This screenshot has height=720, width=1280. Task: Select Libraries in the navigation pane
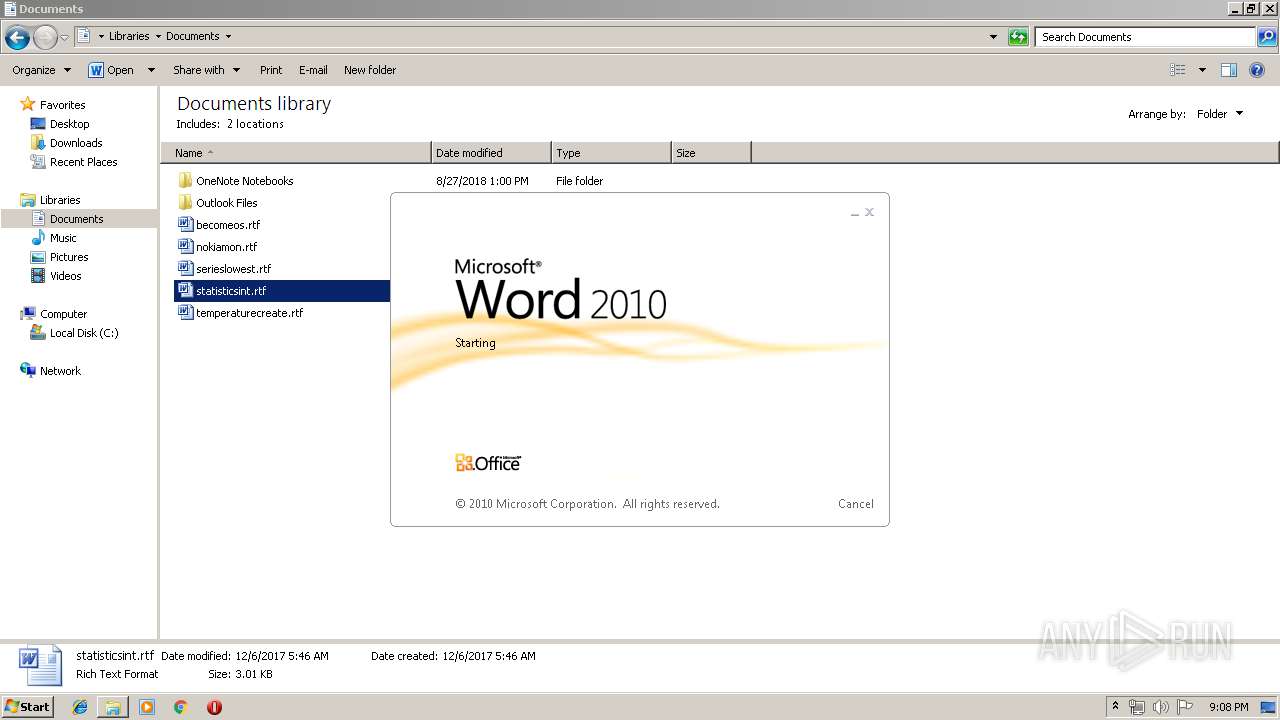[x=60, y=200]
